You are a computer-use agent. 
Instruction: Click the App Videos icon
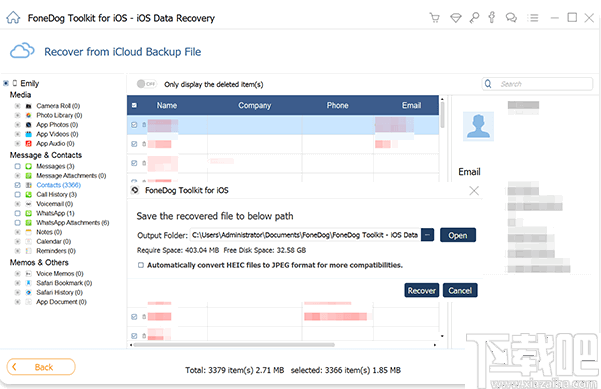click(x=28, y=134)
